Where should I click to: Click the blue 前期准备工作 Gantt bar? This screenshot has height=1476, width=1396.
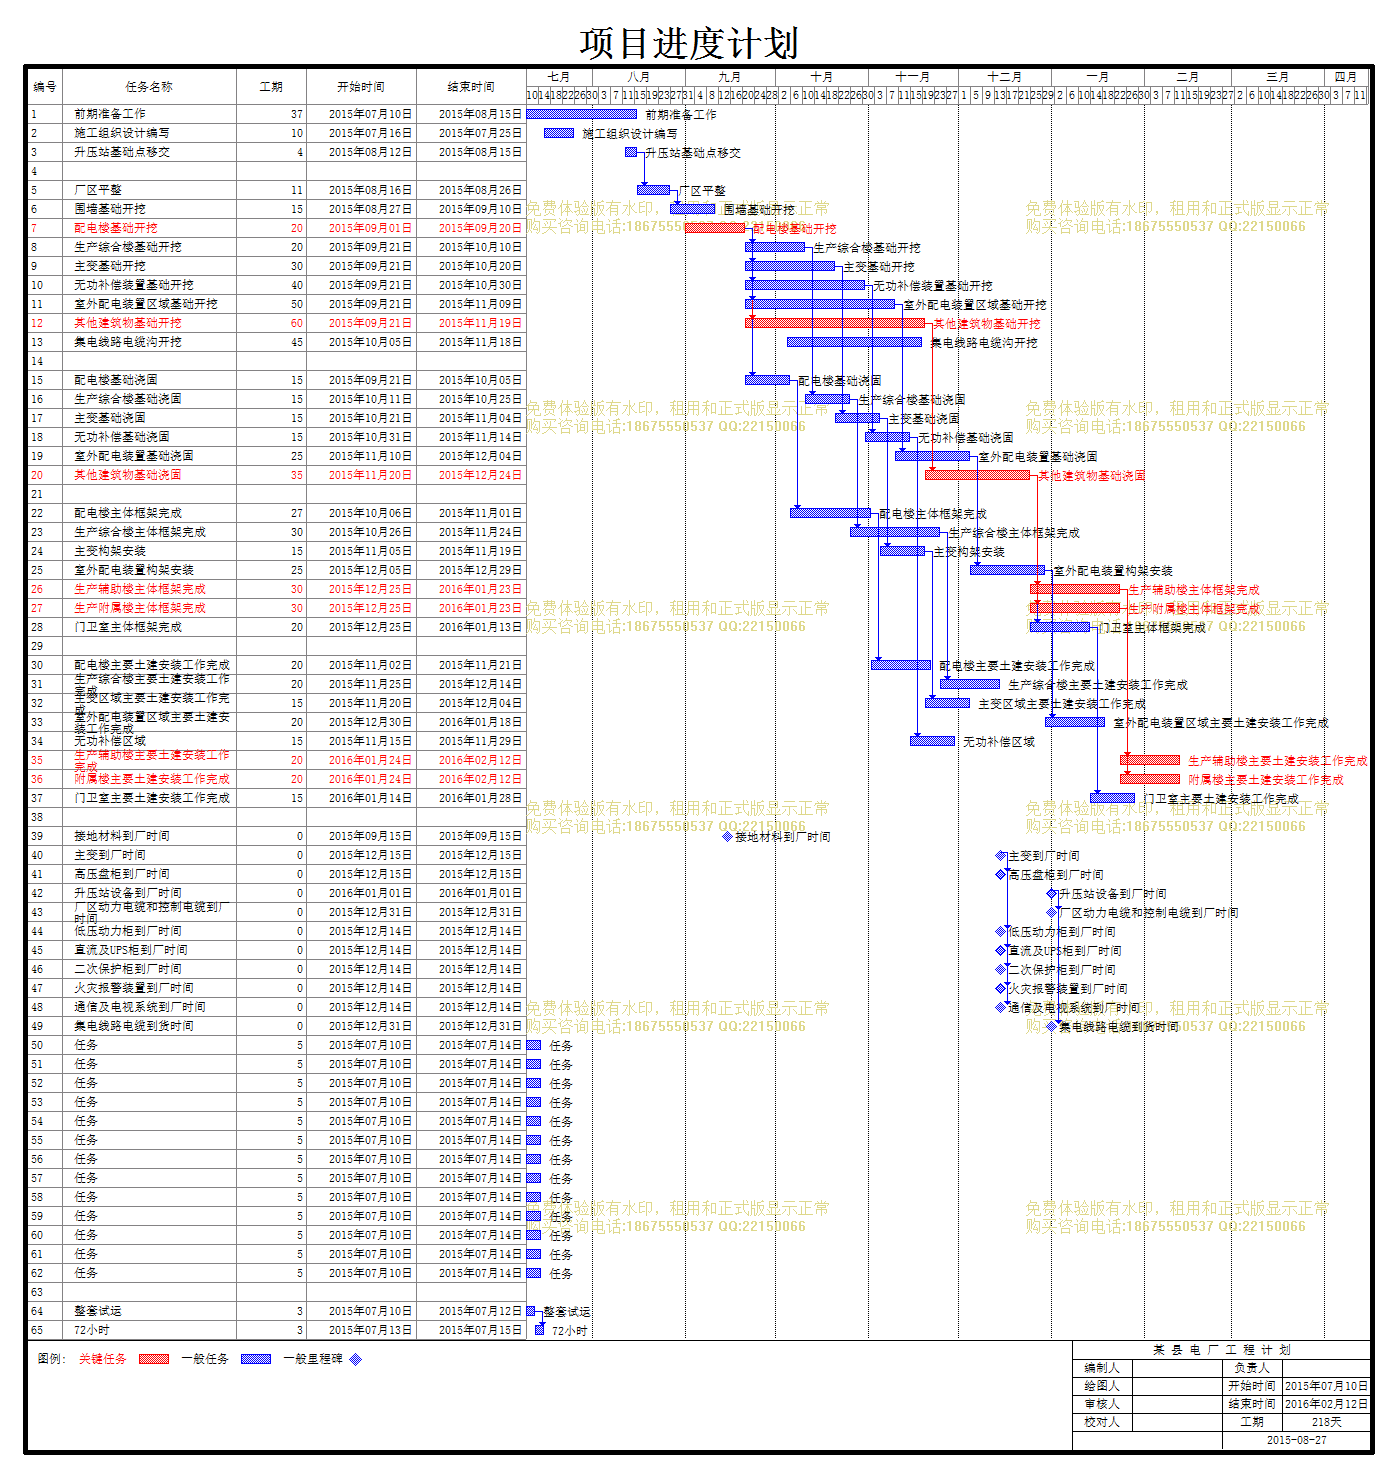tap(582, 114)
